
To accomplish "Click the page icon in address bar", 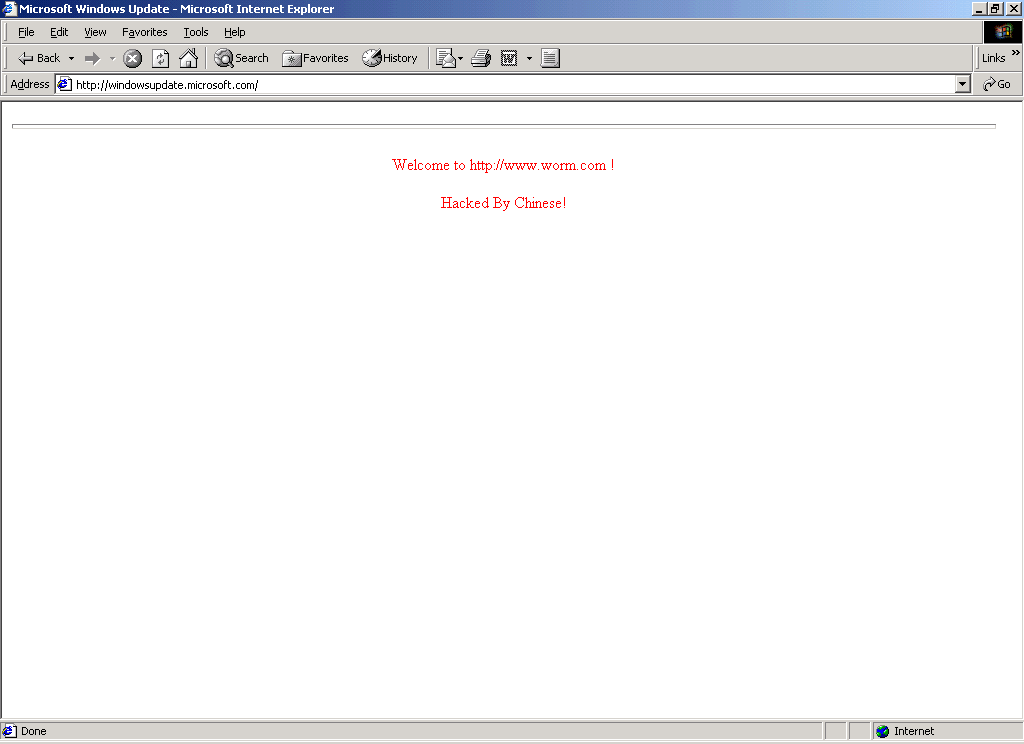I will 64,84.
